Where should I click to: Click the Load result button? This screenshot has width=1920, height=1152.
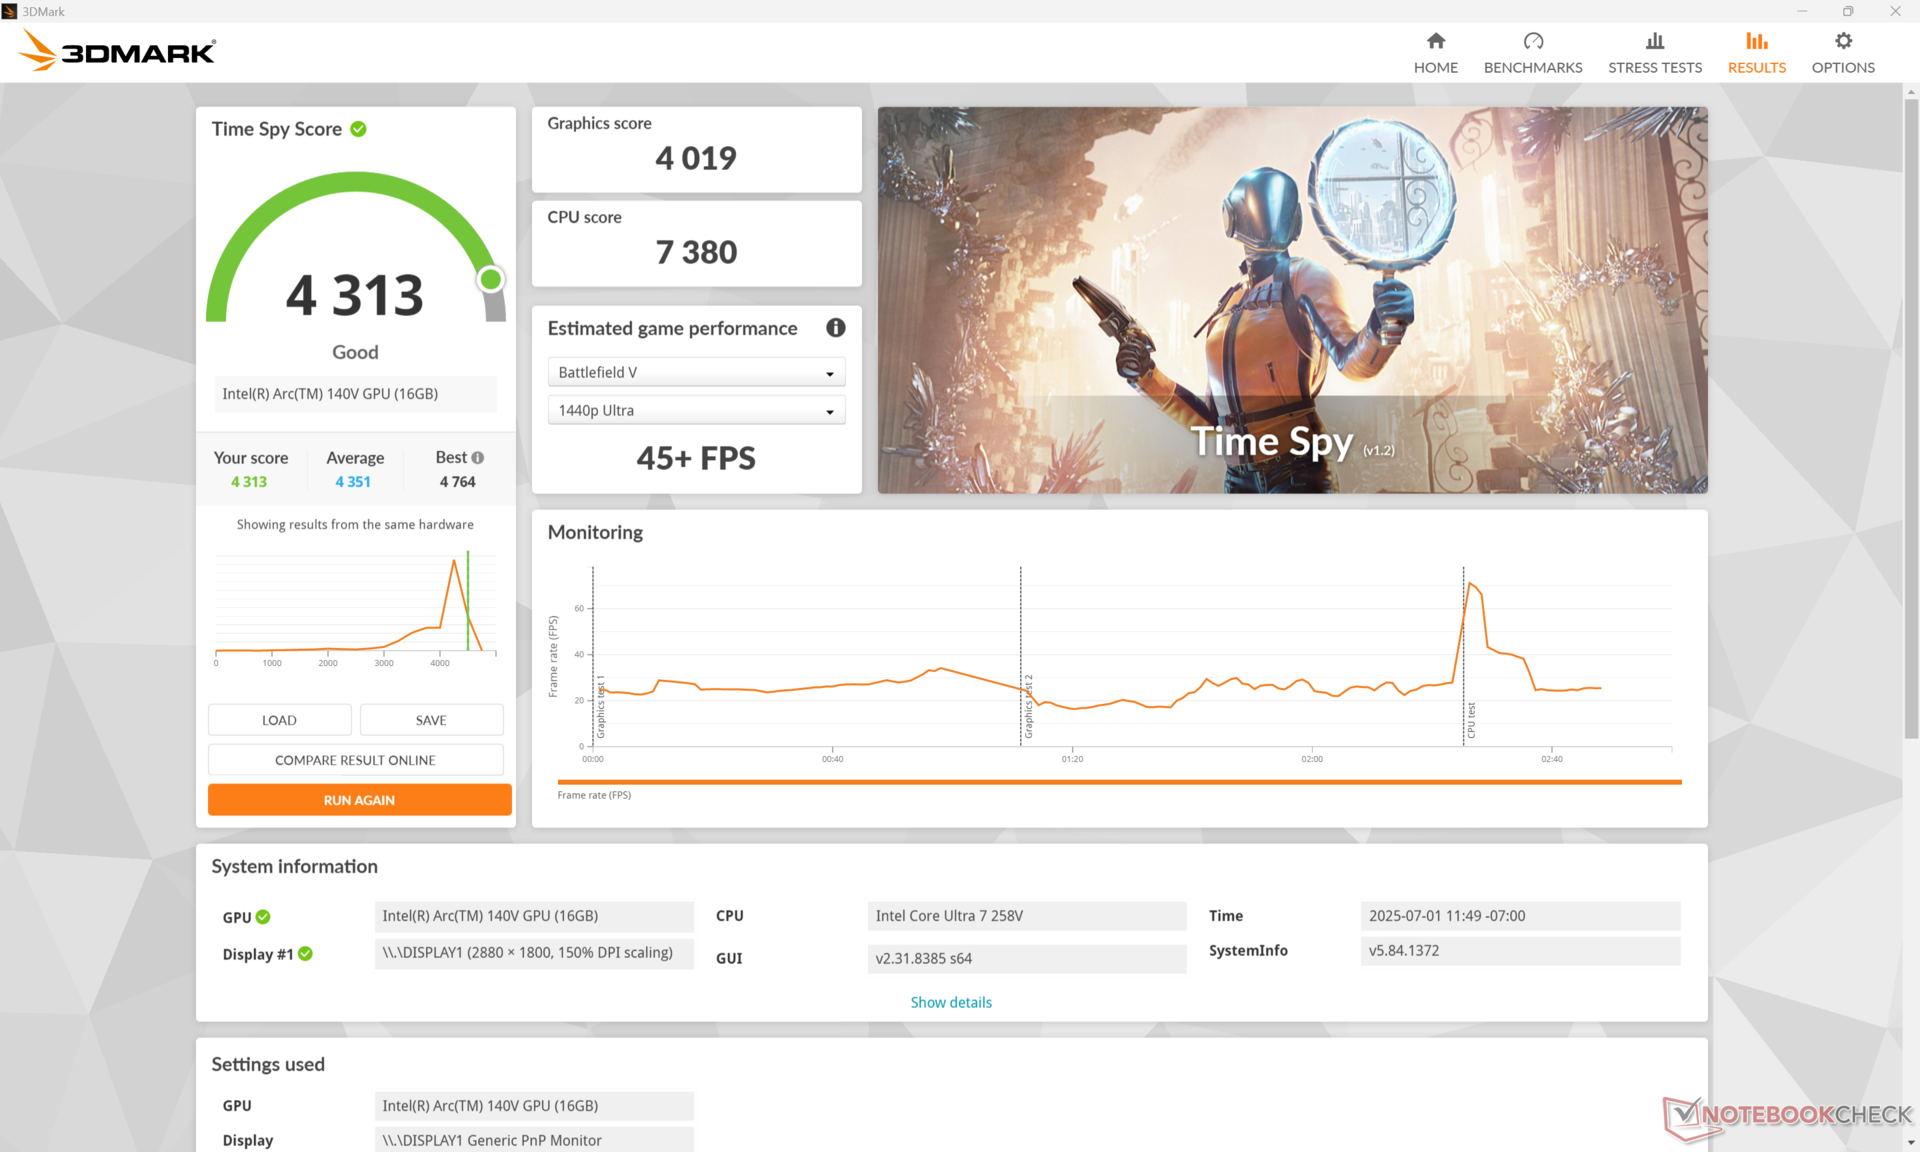point(279,720)
